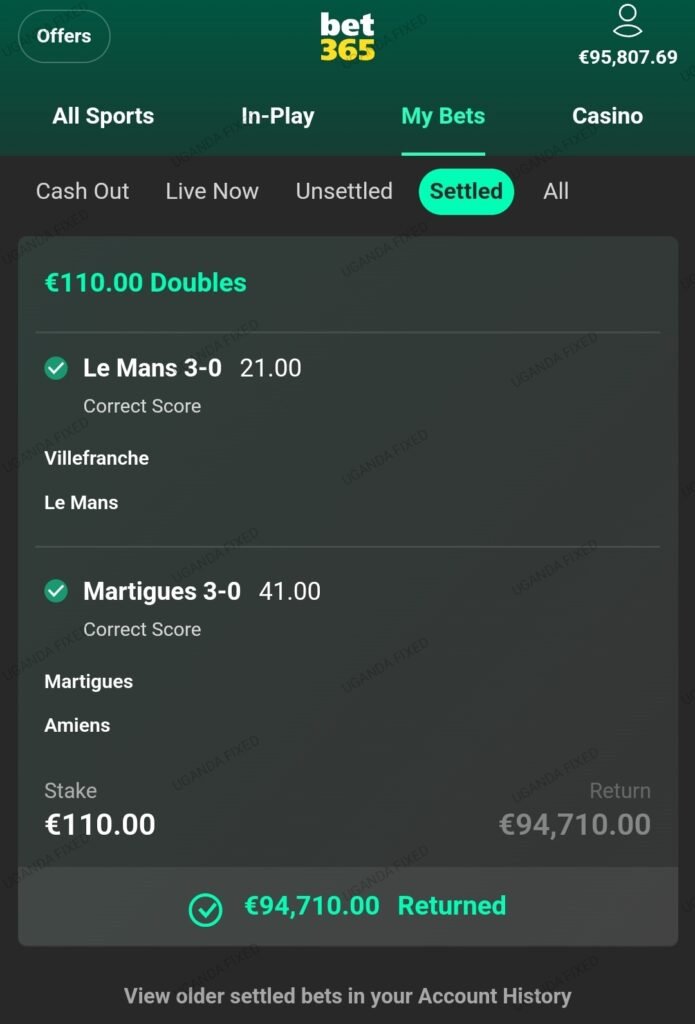Switch to the Casino tab

point(607,116)
